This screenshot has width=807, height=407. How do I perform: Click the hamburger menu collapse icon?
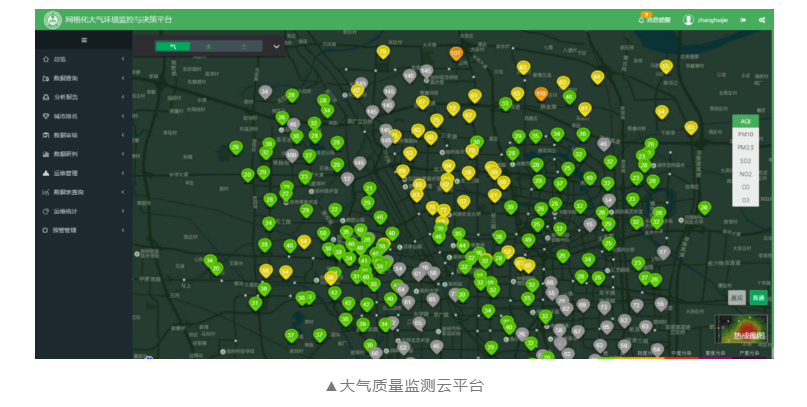(x=84, y=39)
